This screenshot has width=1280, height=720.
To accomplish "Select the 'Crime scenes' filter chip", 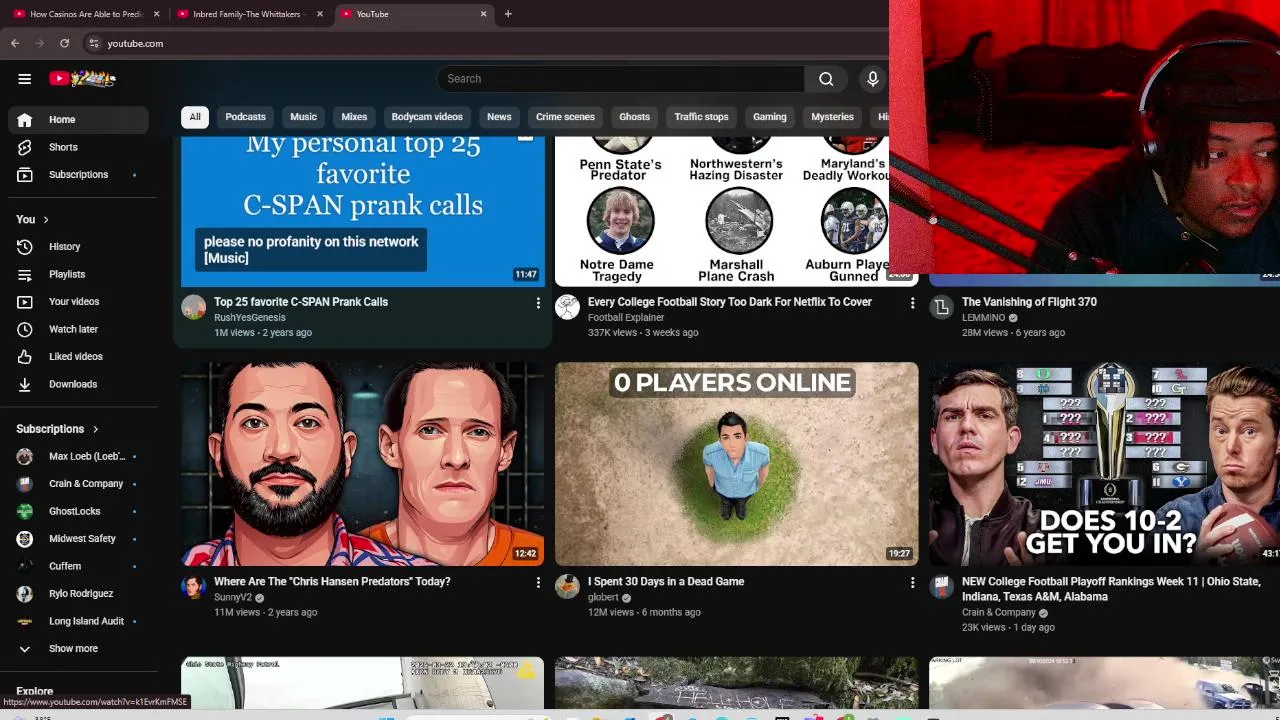I will point(565,117).
